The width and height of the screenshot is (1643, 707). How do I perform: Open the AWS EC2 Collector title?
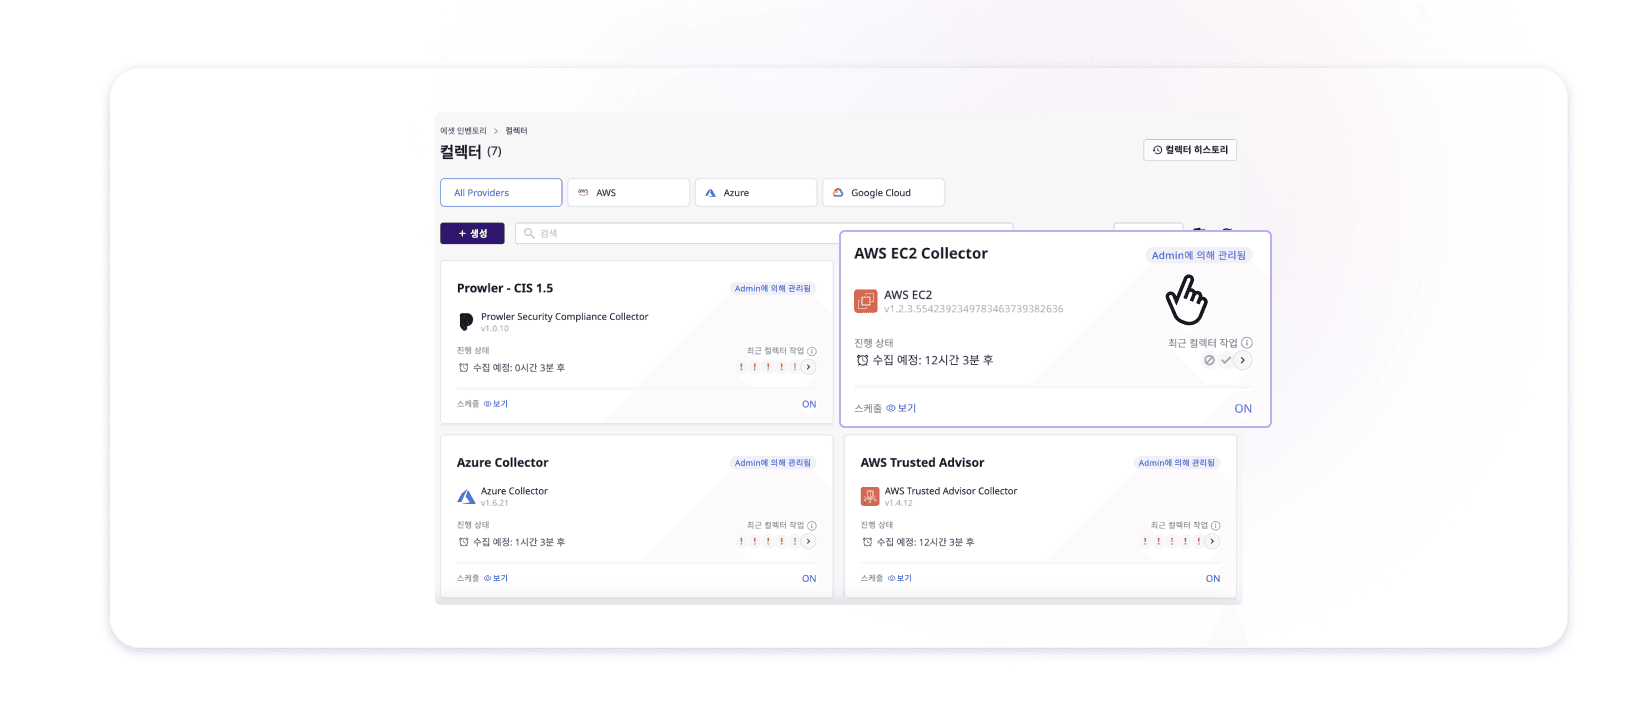921,253
